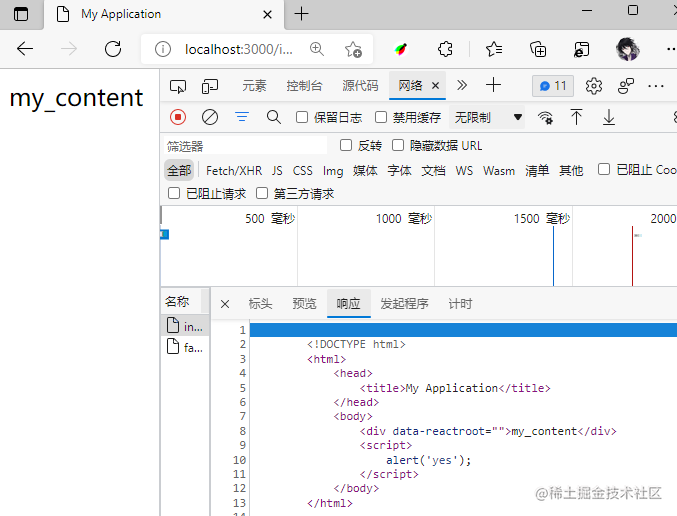Viewport: 677px width, 516px height.
Task: Click the browser profile avatar
Action: point(627,49)
